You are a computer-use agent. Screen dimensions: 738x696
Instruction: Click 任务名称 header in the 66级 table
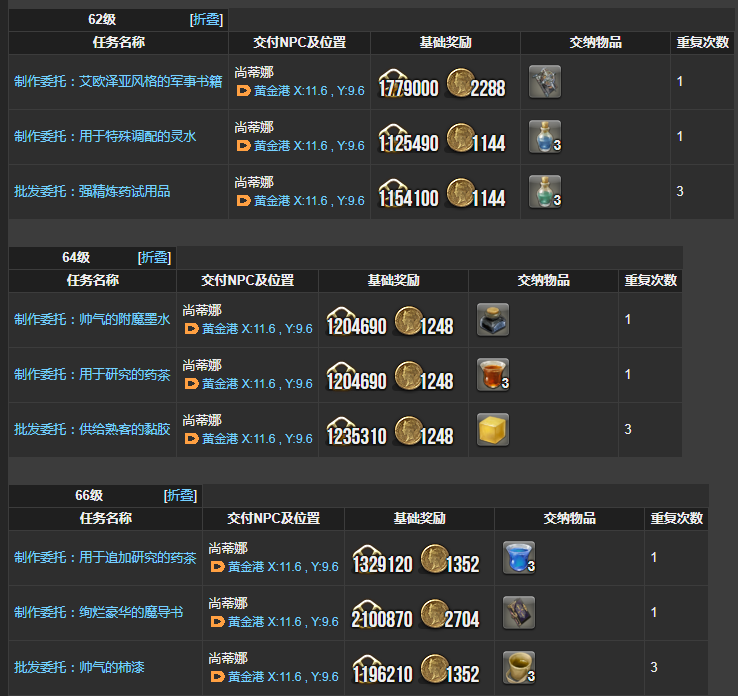[x=106, y=519]
